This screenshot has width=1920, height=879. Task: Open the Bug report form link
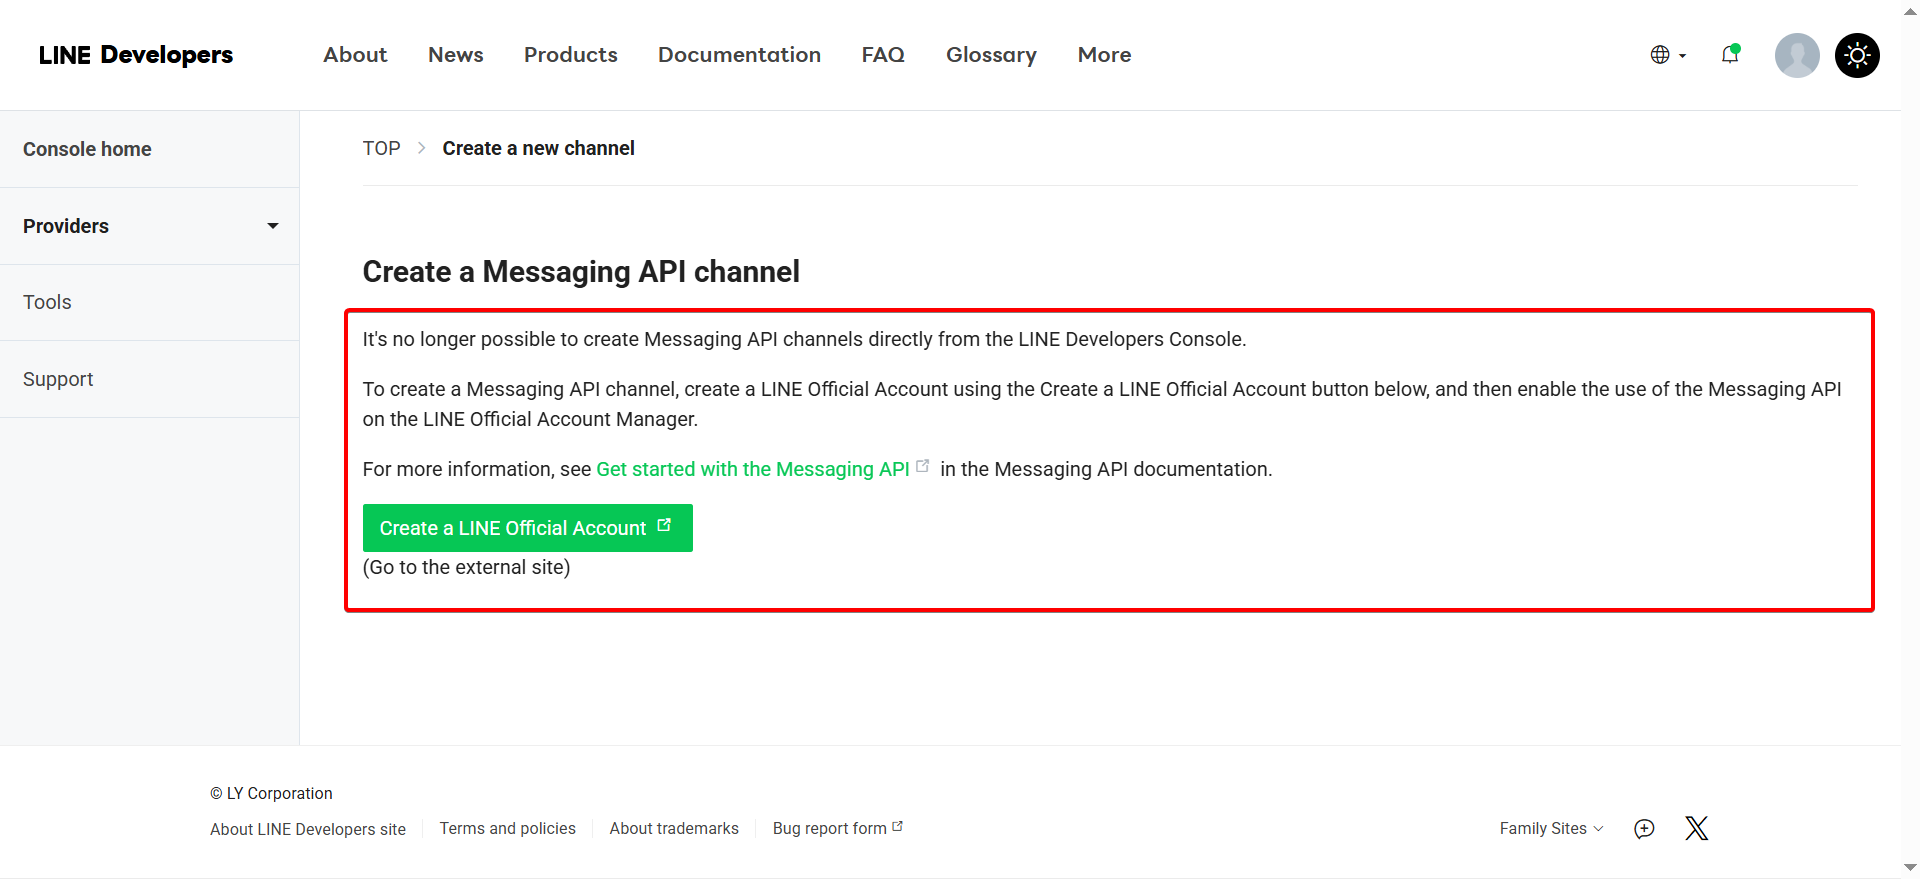[x=837, y=828]
